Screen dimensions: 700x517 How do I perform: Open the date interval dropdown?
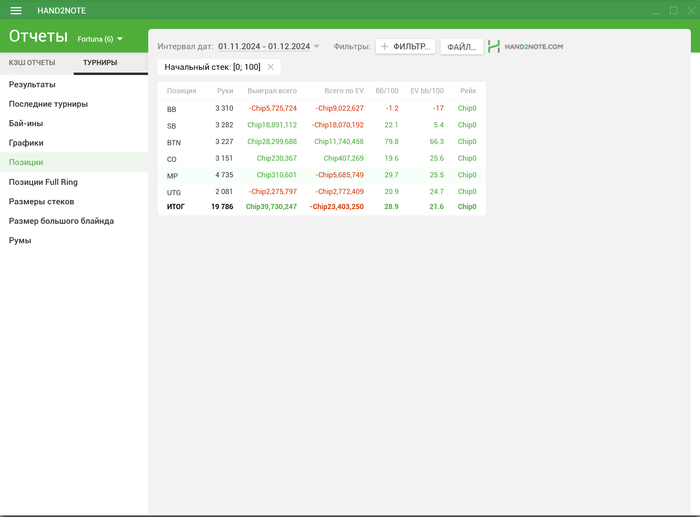tap(317, 46)
